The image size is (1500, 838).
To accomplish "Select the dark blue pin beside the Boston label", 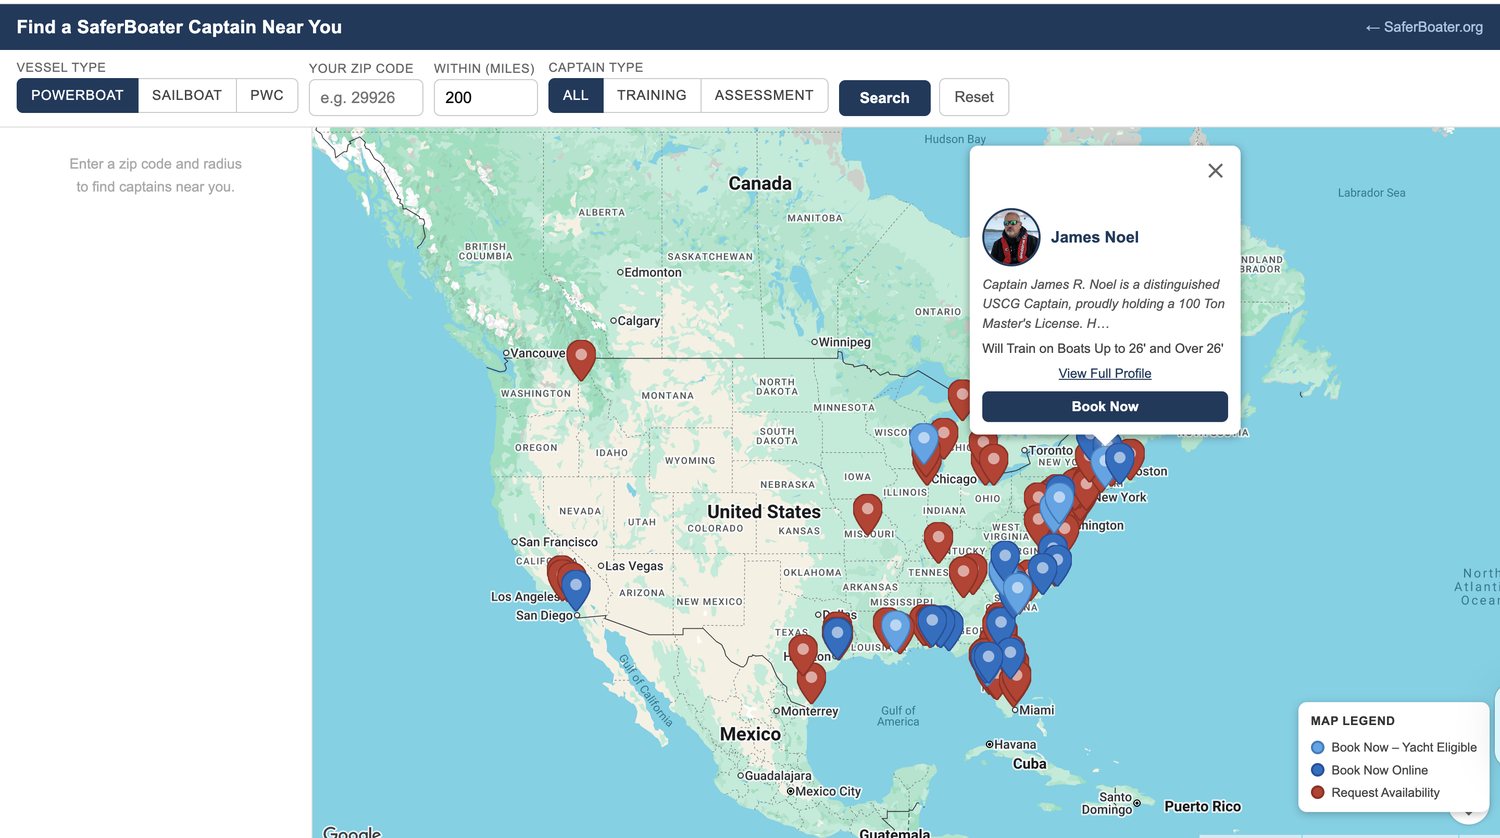I will click(1120, 462).
